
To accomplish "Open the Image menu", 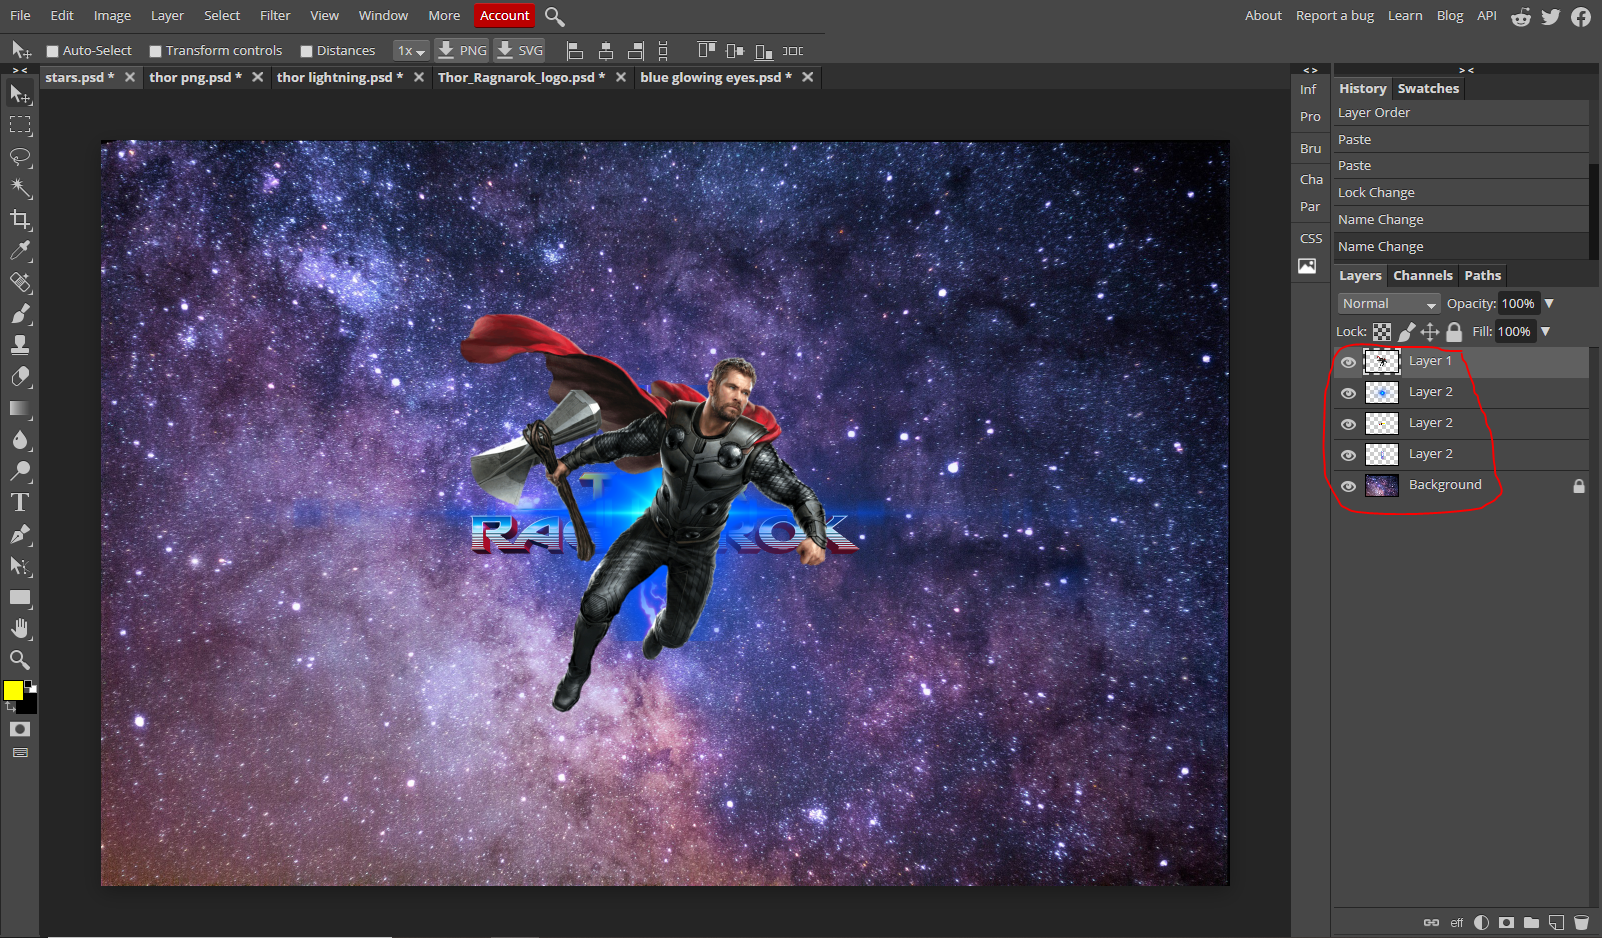I will (x=112, y=16).
